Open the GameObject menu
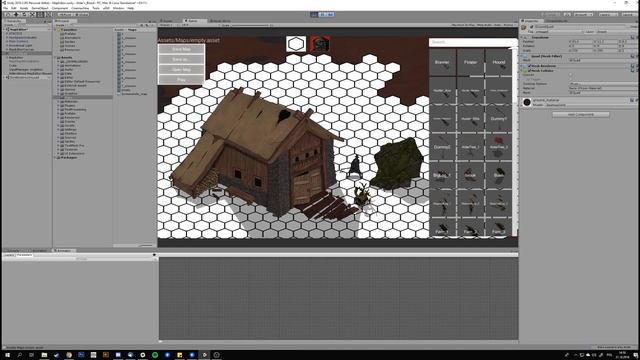 tap(40, 8)
